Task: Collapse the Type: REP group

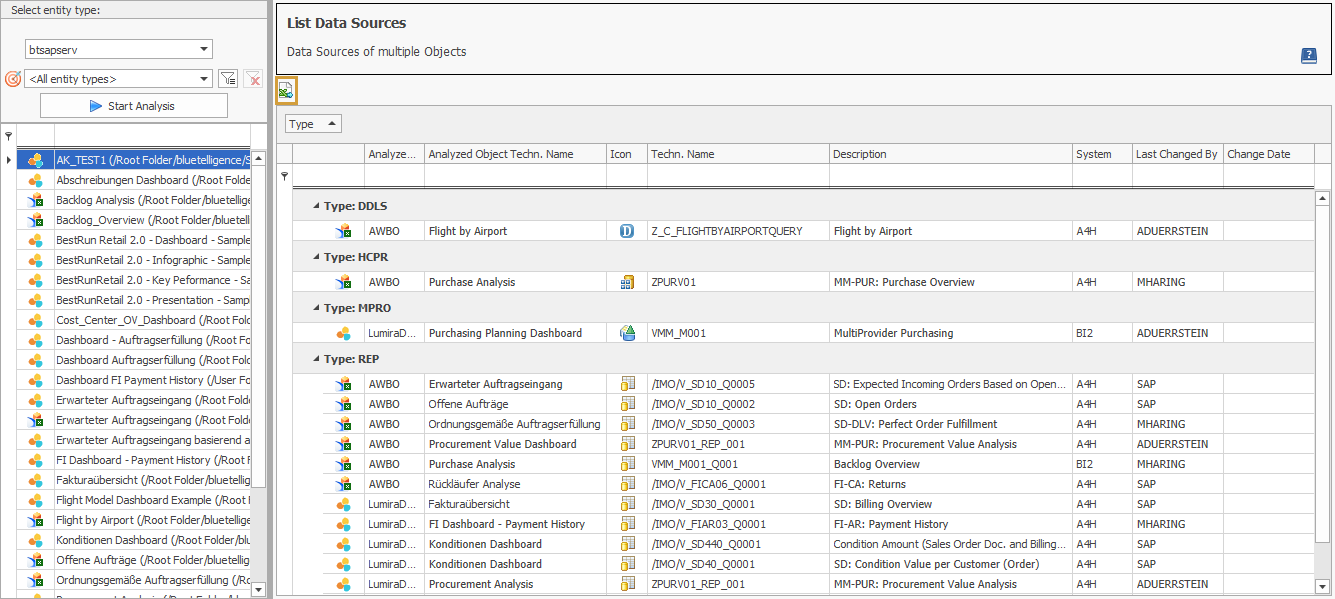Action: tap(318, 357)
